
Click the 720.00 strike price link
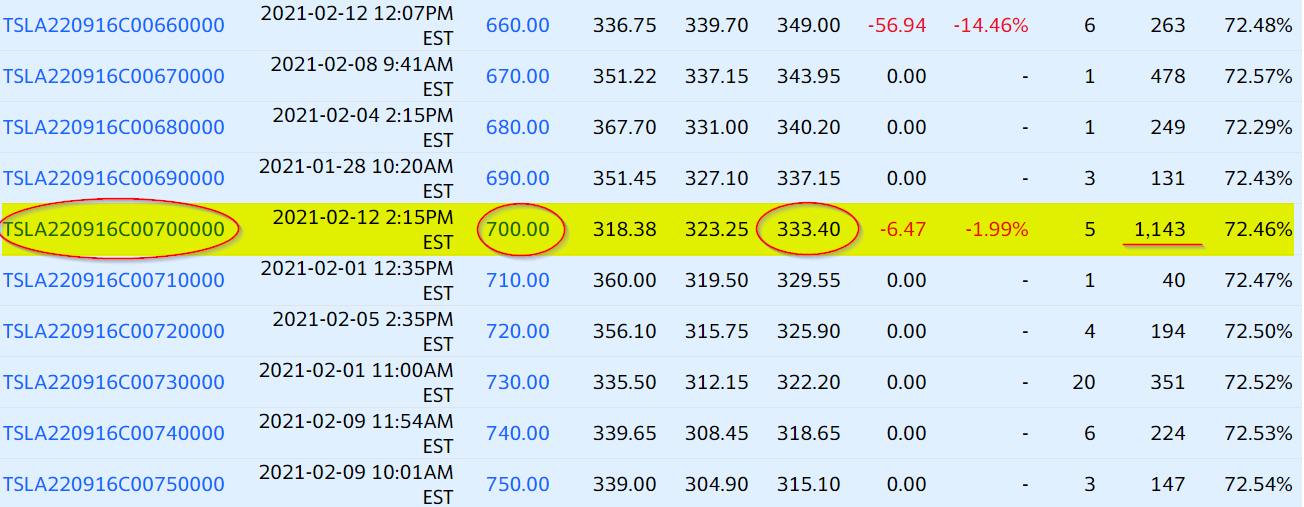[518, 331]
